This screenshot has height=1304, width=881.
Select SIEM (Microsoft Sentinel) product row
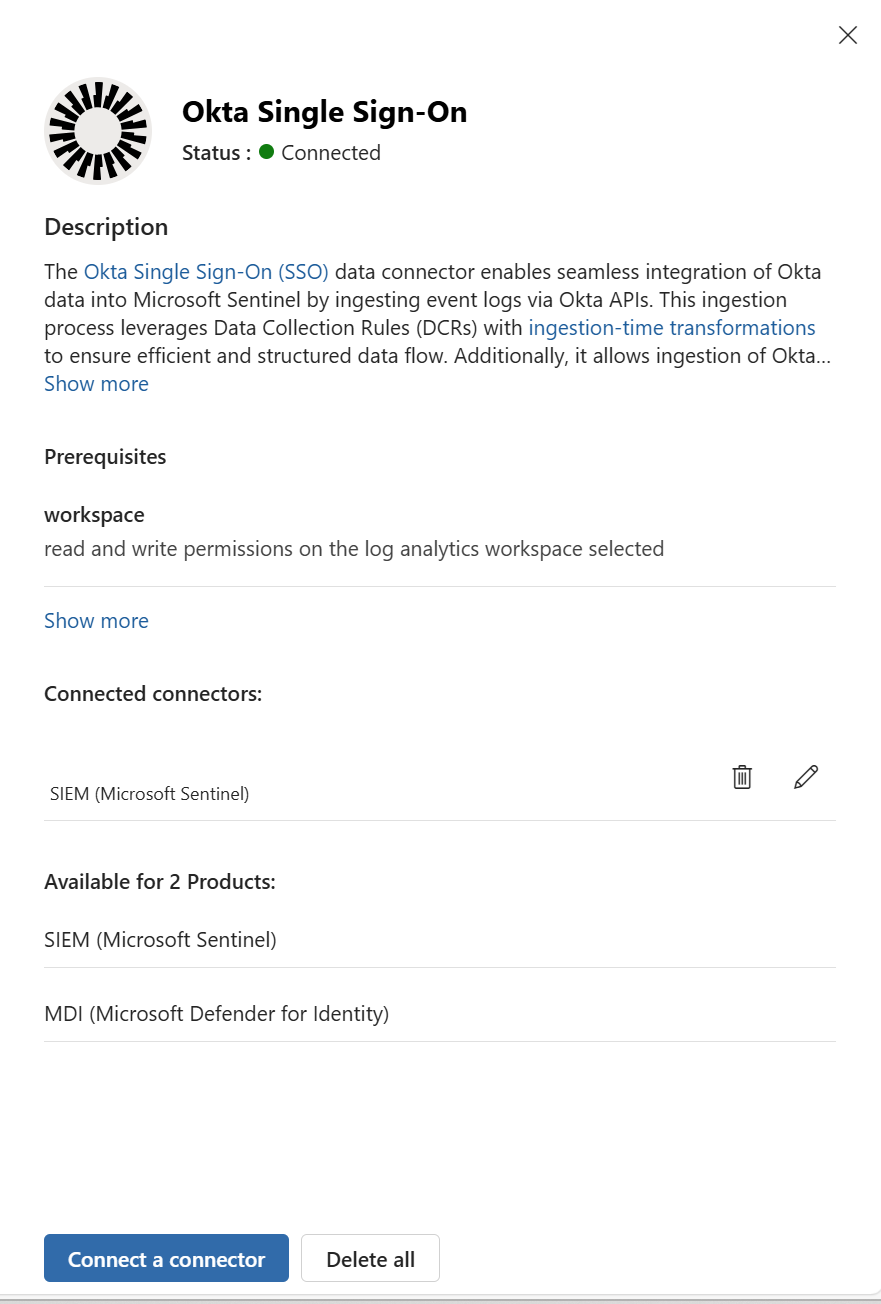pyautogui.click(x=160, y=939)
